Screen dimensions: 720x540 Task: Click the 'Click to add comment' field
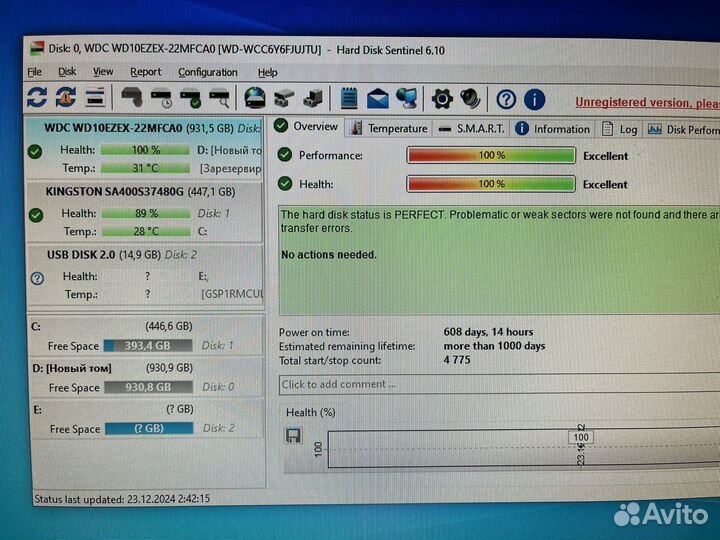pos(499,384)
